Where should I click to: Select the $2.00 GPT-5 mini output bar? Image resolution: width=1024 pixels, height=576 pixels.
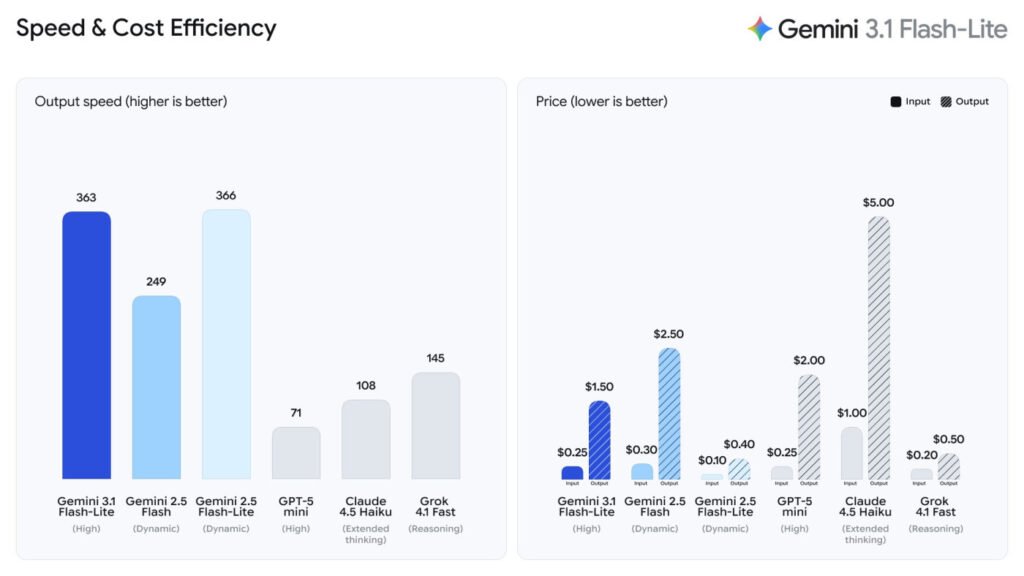coord(809,427)
